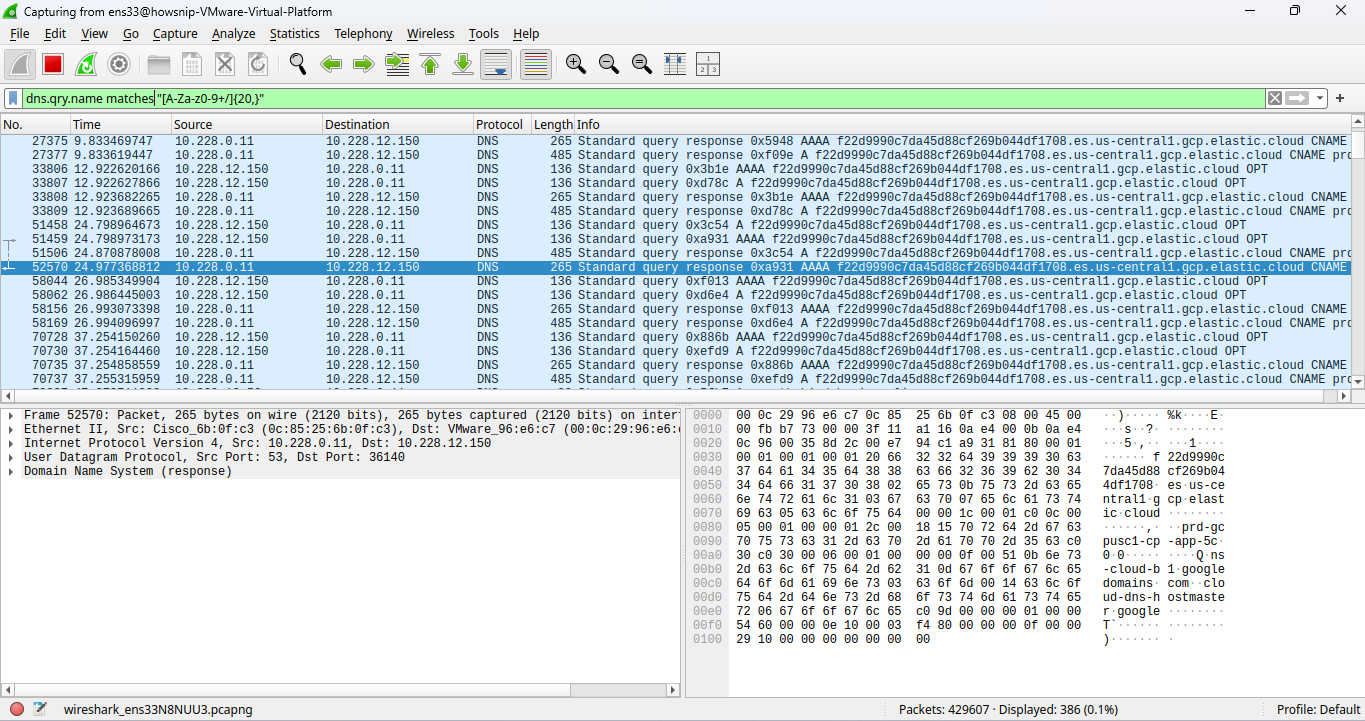The height and width of the screenshot is (721, 1365).
Task: Expand the Frame 52570 tree node
Action: click(x=11, y=415)
